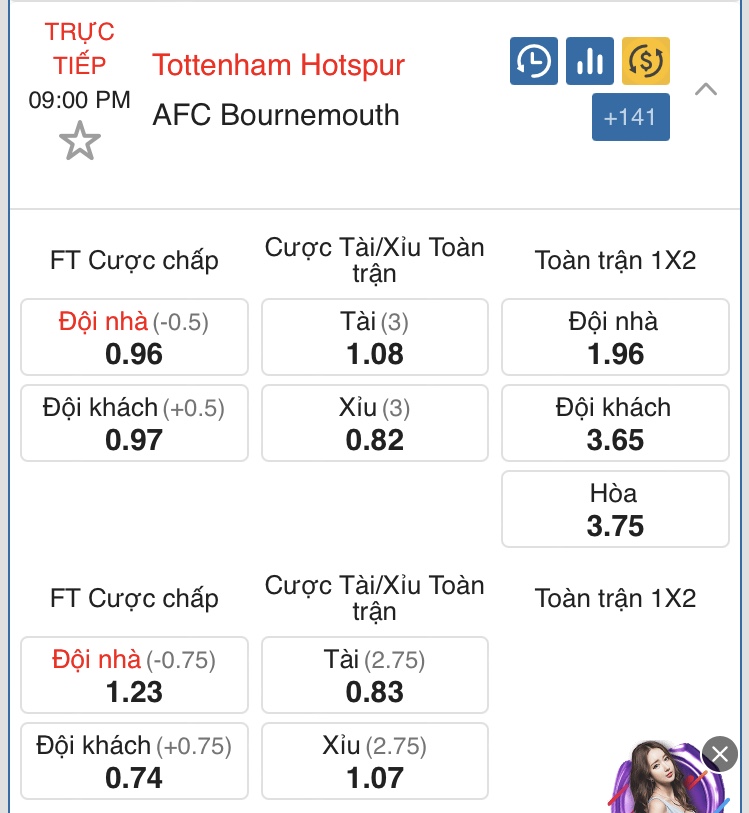Mark the match favorite with star icon

point(79,141)
